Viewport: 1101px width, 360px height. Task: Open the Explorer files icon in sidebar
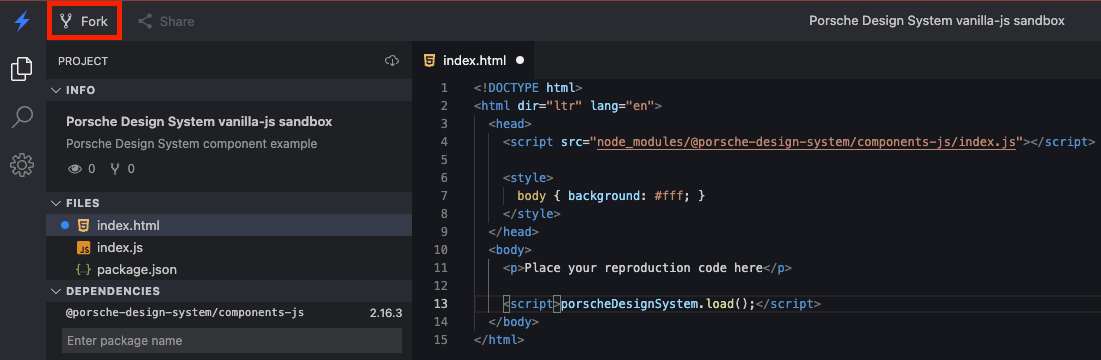click(x=22, y=69)
